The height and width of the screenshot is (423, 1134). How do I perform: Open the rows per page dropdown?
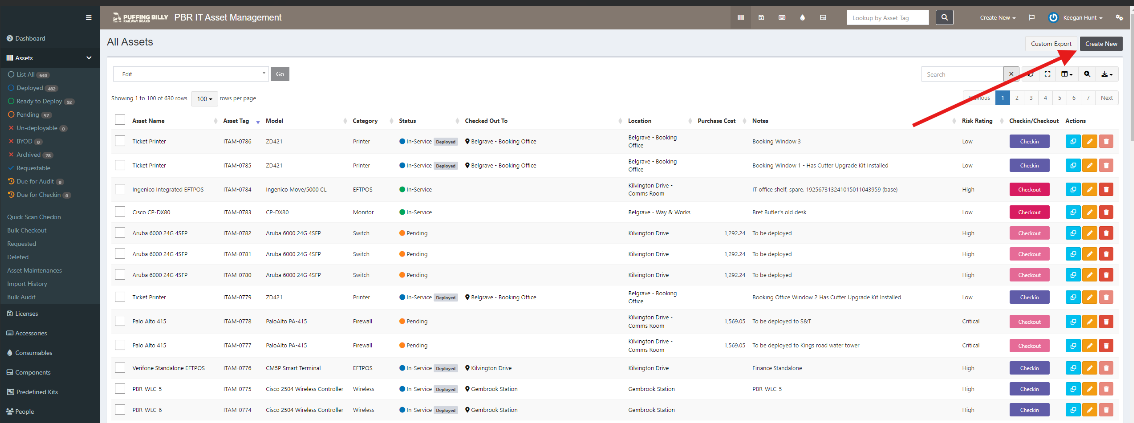tap(205, 98)
